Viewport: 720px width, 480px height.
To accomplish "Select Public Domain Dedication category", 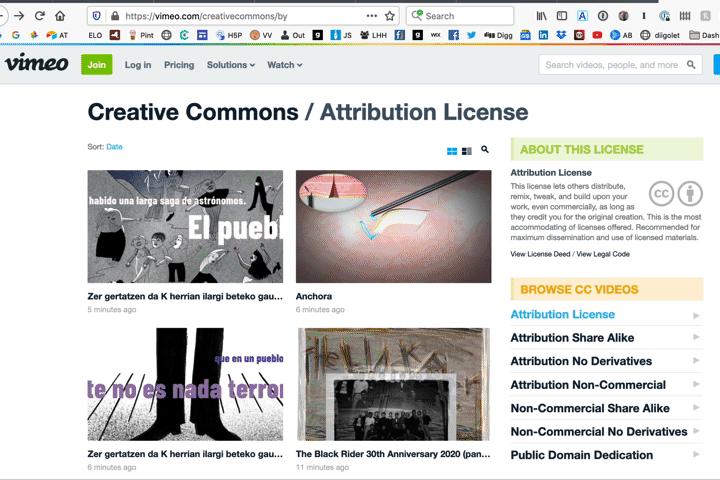I will coord(581,455).
